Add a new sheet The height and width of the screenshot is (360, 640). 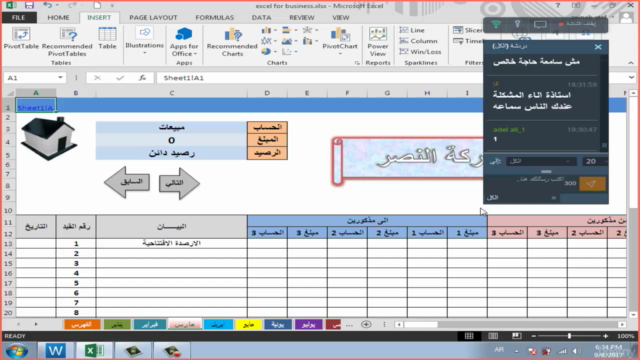tap(366, 324)
